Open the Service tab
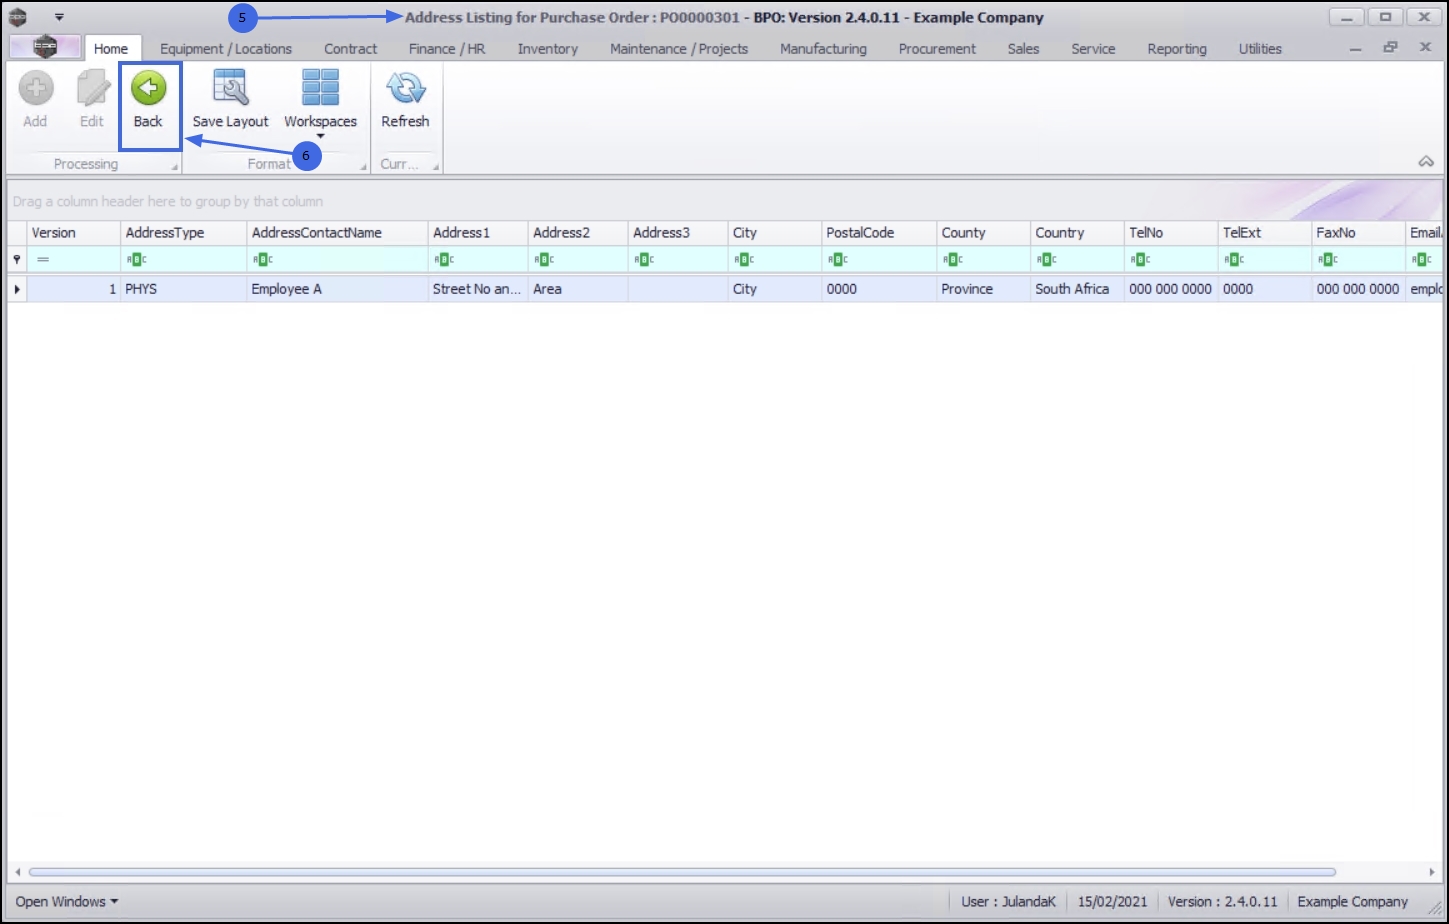The width and height of the screenshot is (1449, 924). click(x=1093, y=48)
